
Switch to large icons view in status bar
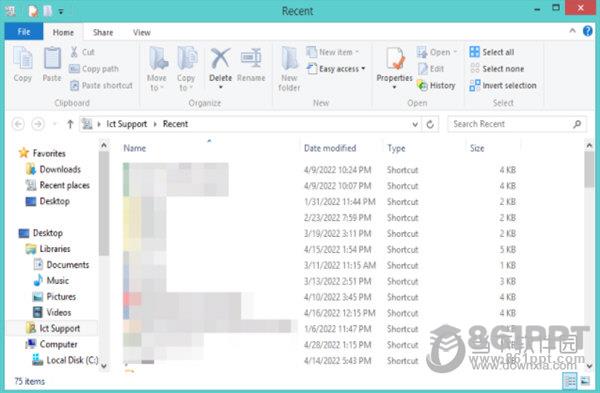point(585,381)
